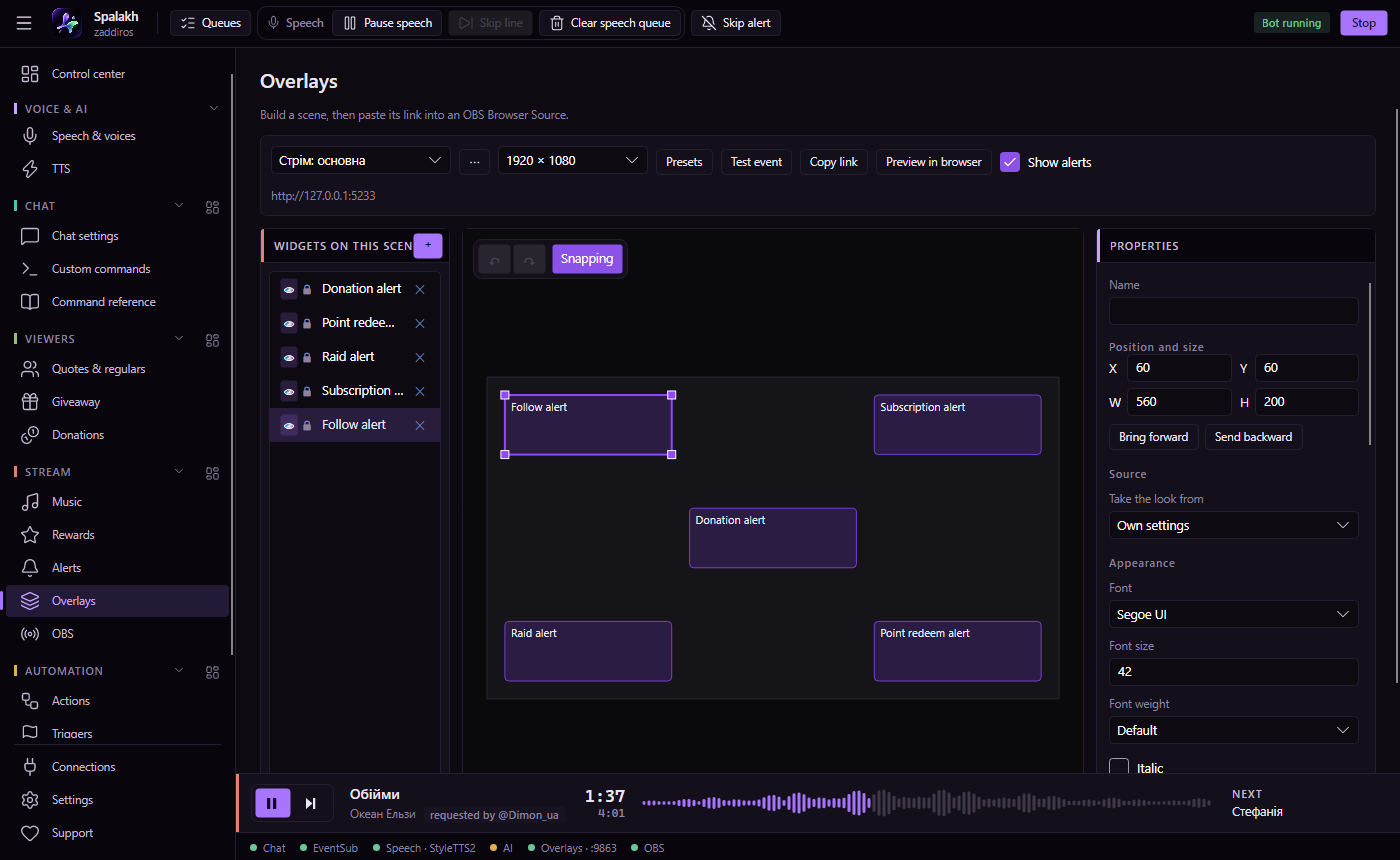Toggle visibility of Donation alert widget
Image resolution: width=1400 pixels, height=860 pixels.
tap(289, 289)
